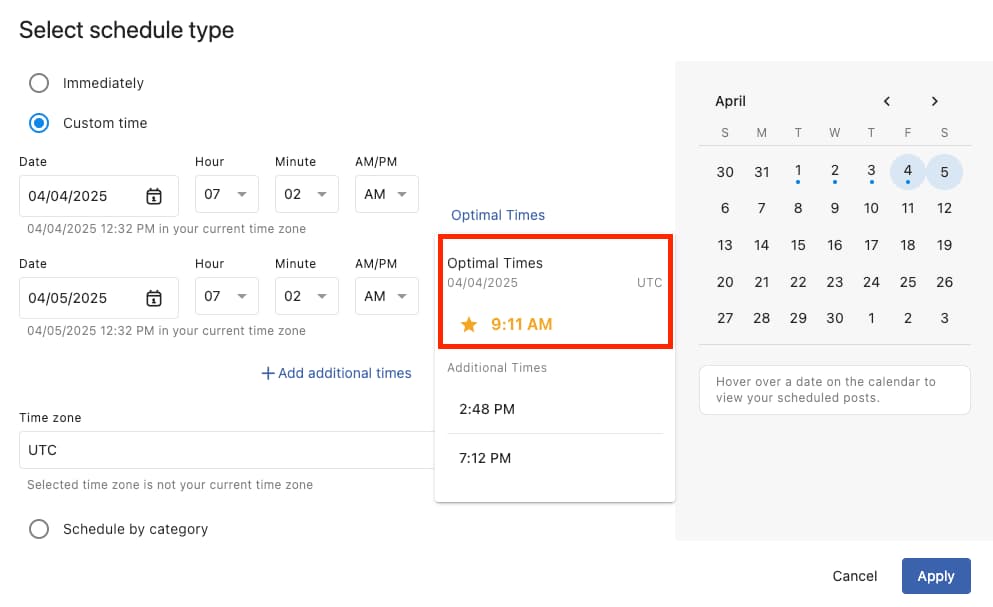Open the Optimal Times link
Viewport: 993px width, 607px height.
[498, 215]
